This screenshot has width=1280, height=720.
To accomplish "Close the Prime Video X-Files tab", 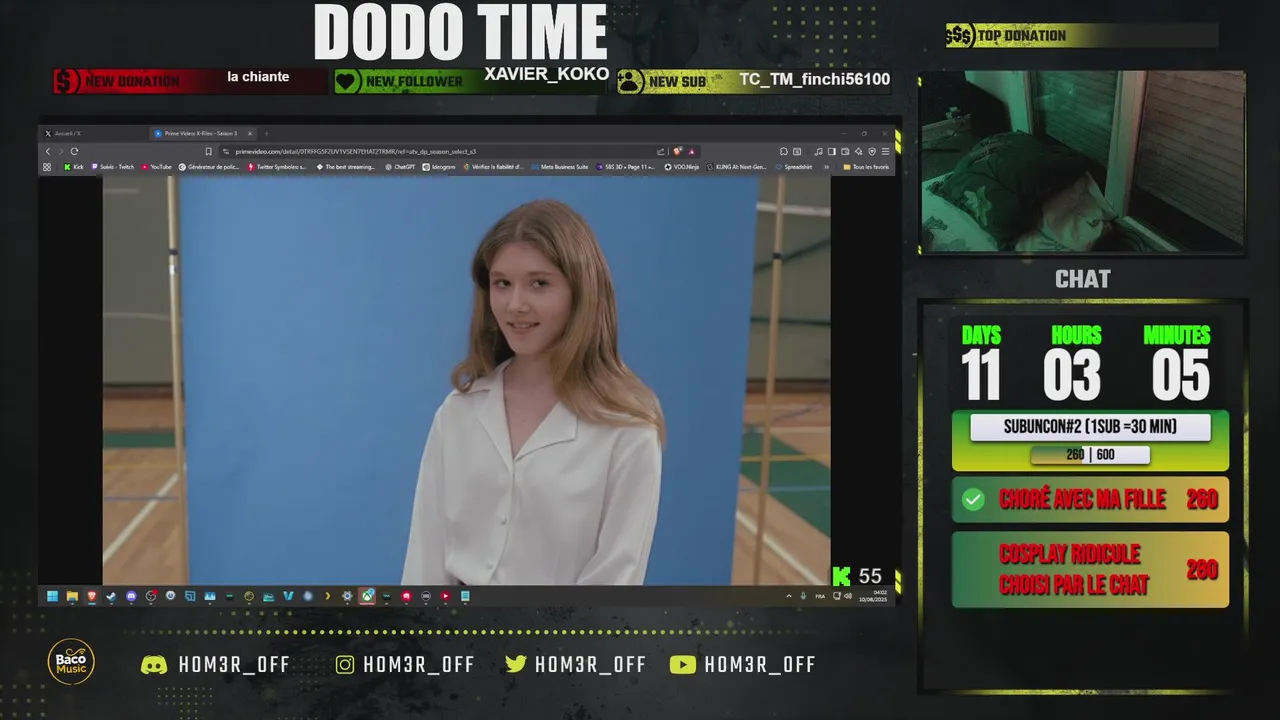I will tap(250, 133).
